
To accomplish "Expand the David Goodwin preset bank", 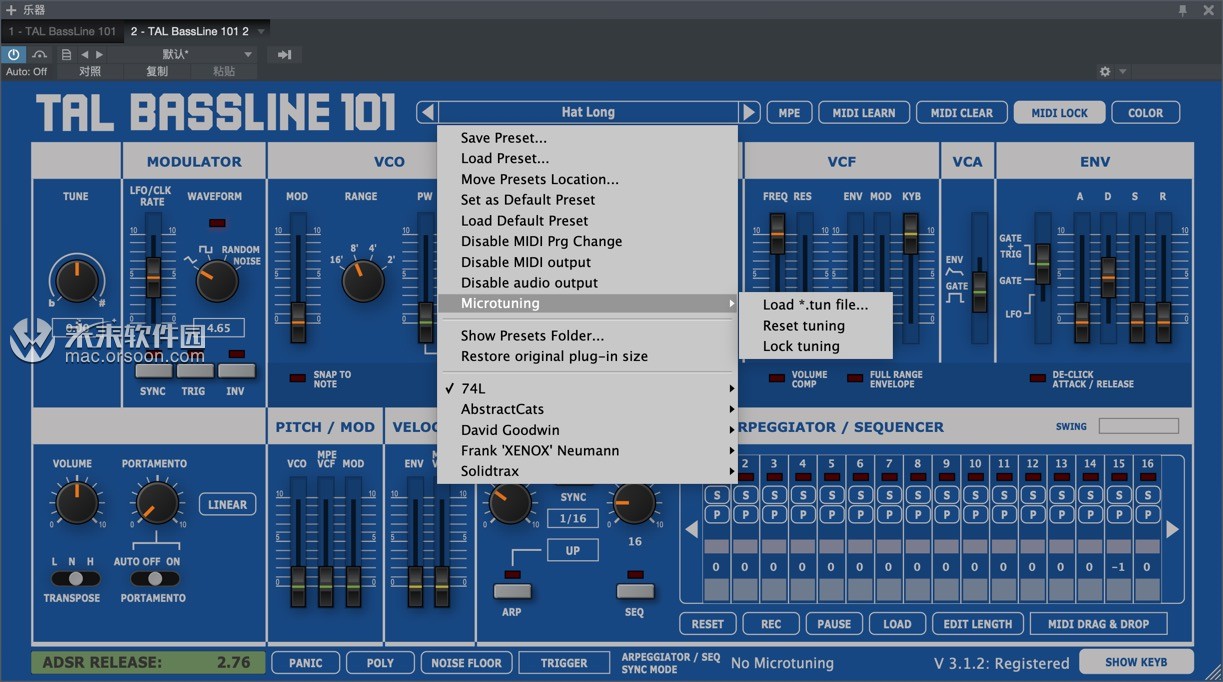I will click(x=587, y=430).
